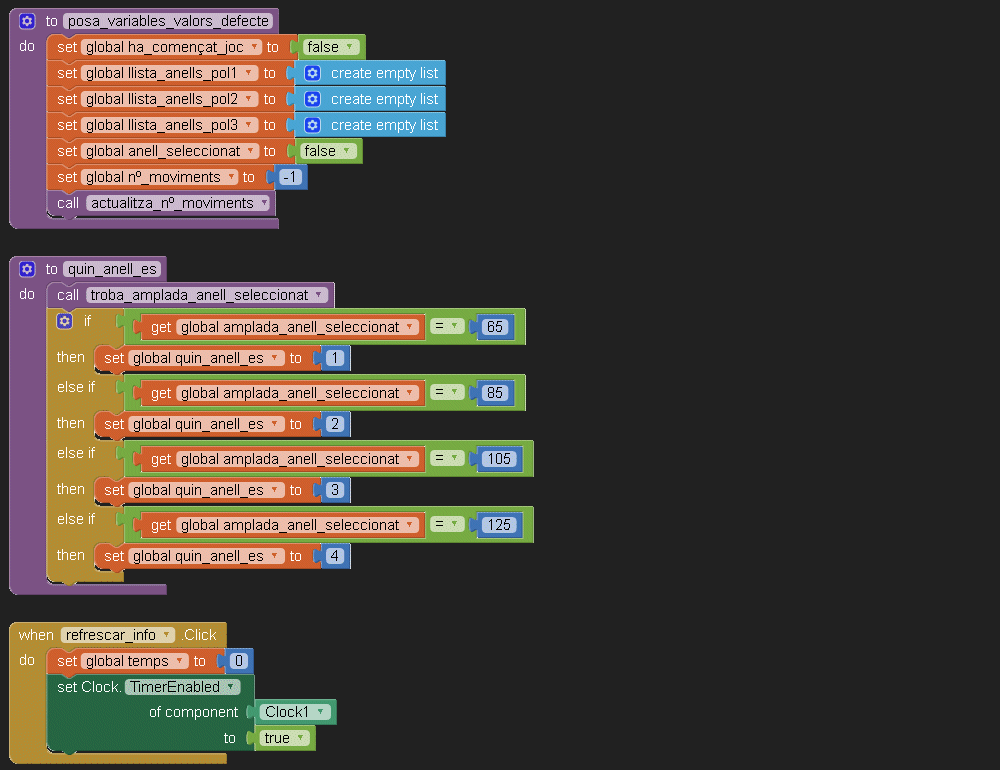Open the TimerEnabled property dropdown
This screenshot has width=1000, height=770.
pyautogui.click(x=183, y=687)
